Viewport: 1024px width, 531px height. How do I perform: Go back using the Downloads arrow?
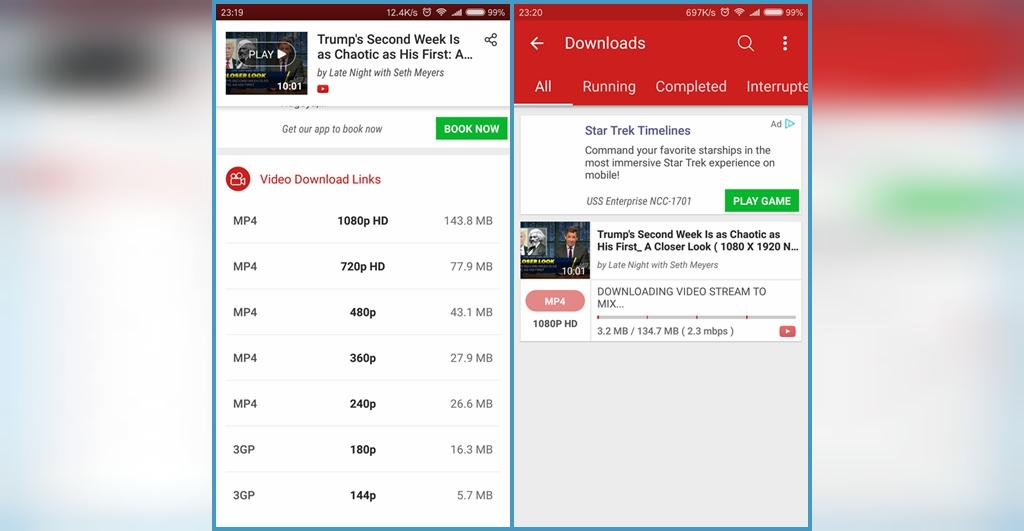(x=537, y=43)
